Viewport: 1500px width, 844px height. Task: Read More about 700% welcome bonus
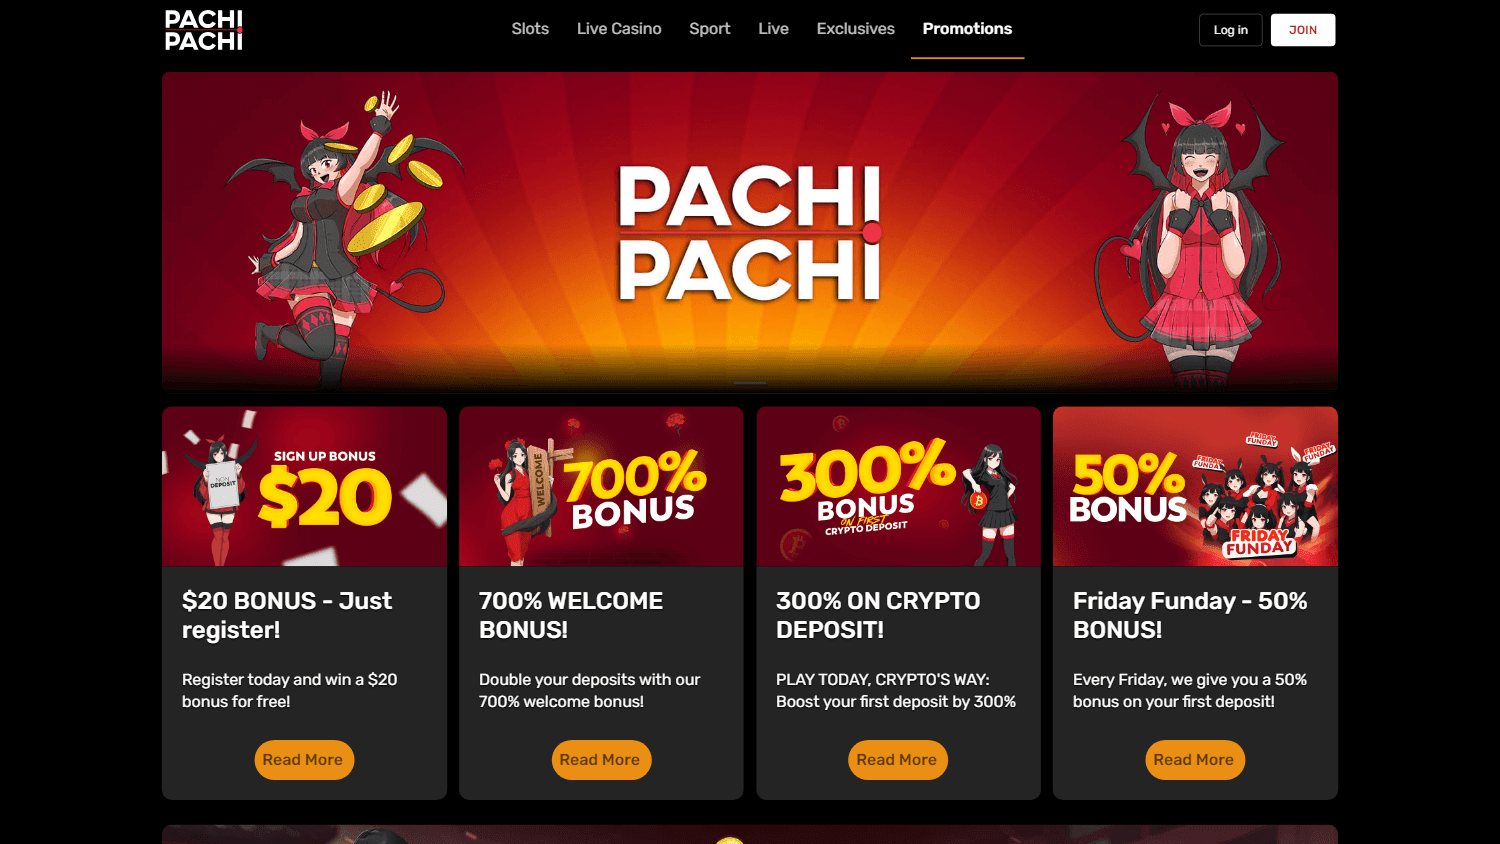[601, 760]
